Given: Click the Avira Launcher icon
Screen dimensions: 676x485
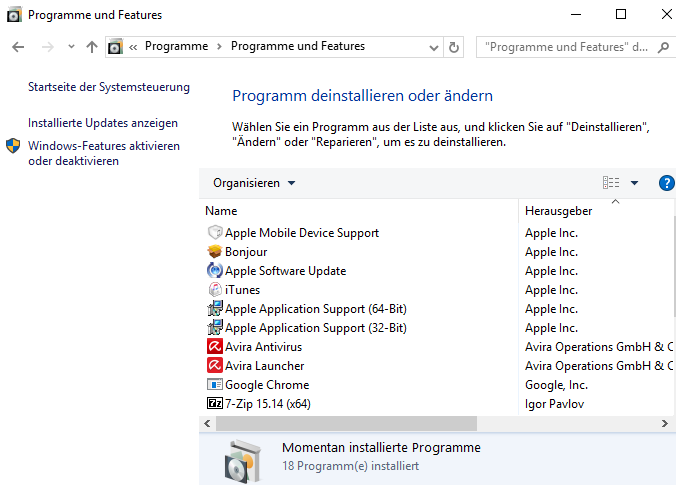Looking at the screenshot, I should (x=215, y=365).
